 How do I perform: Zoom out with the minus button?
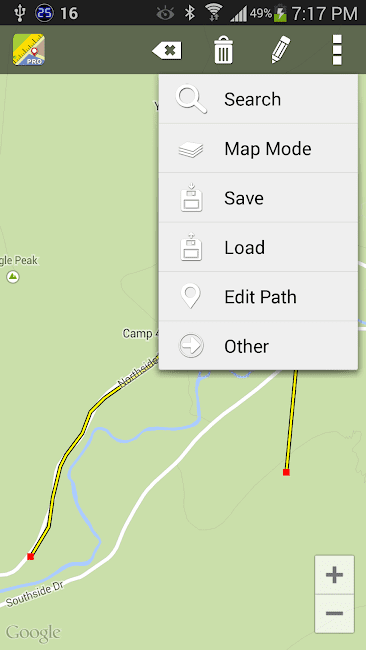pos(334,614)
